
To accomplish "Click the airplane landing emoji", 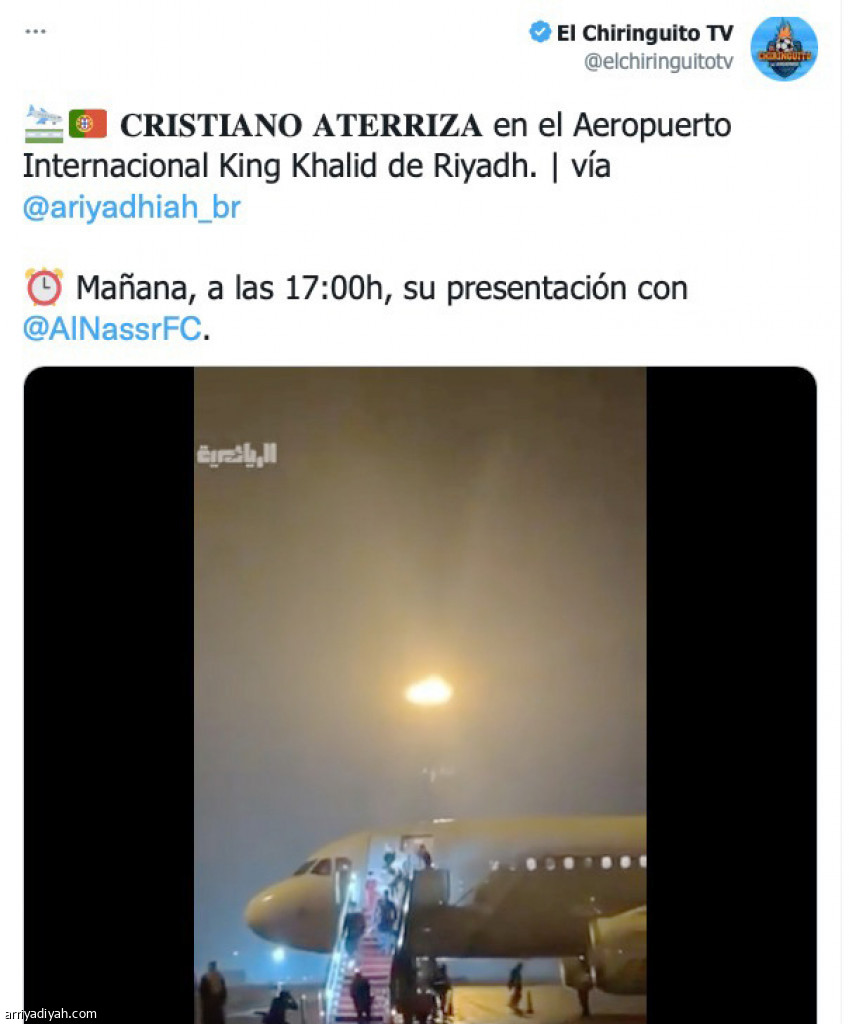I will [x=44, y=124].
